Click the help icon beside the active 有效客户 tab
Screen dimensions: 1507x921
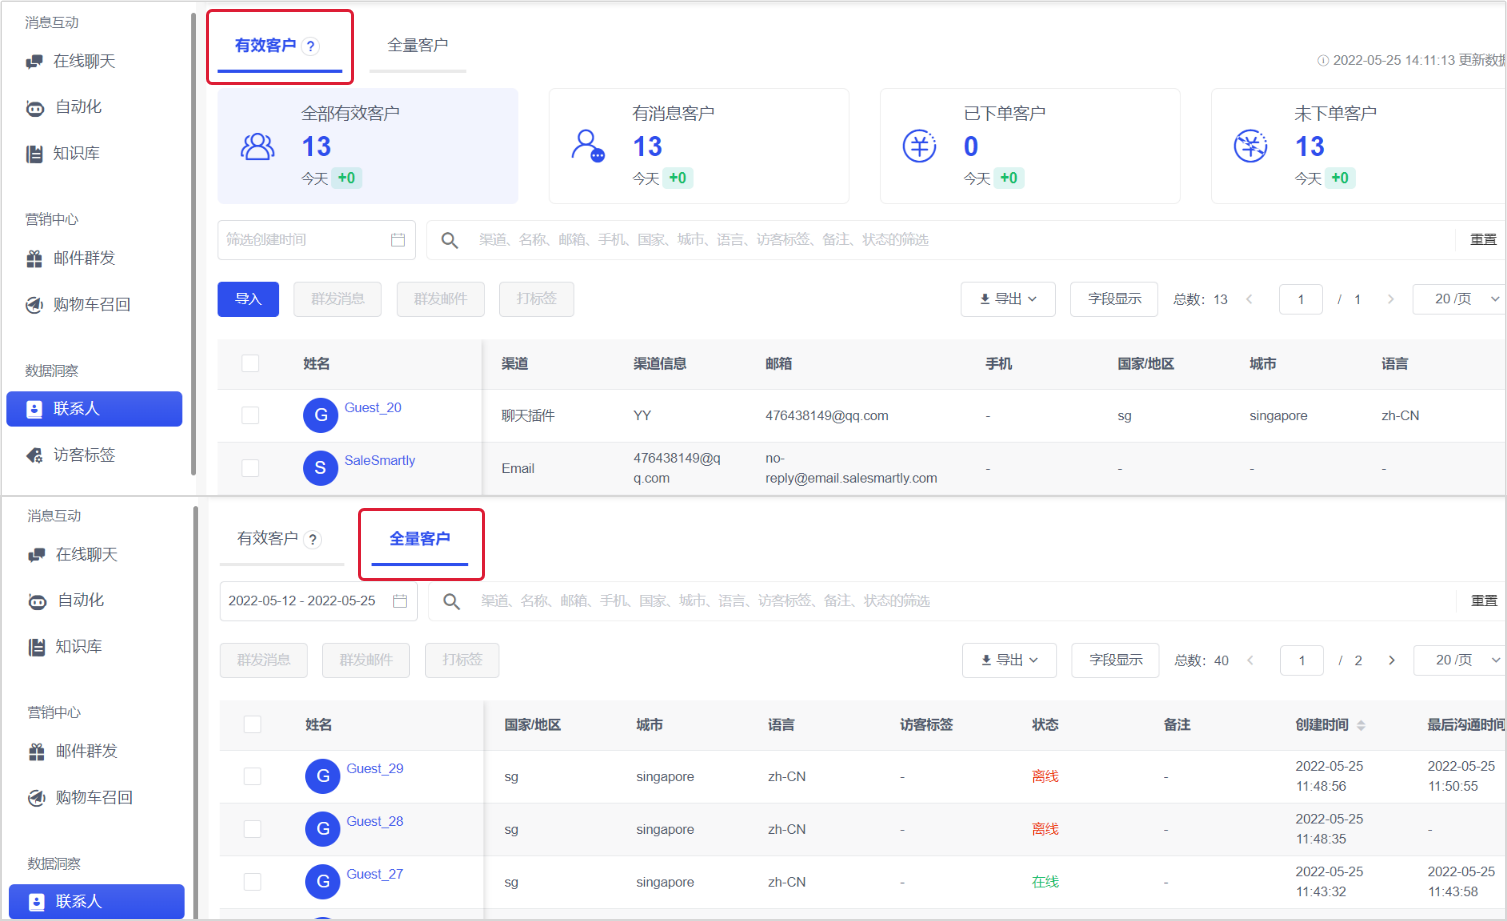[311, 46]
